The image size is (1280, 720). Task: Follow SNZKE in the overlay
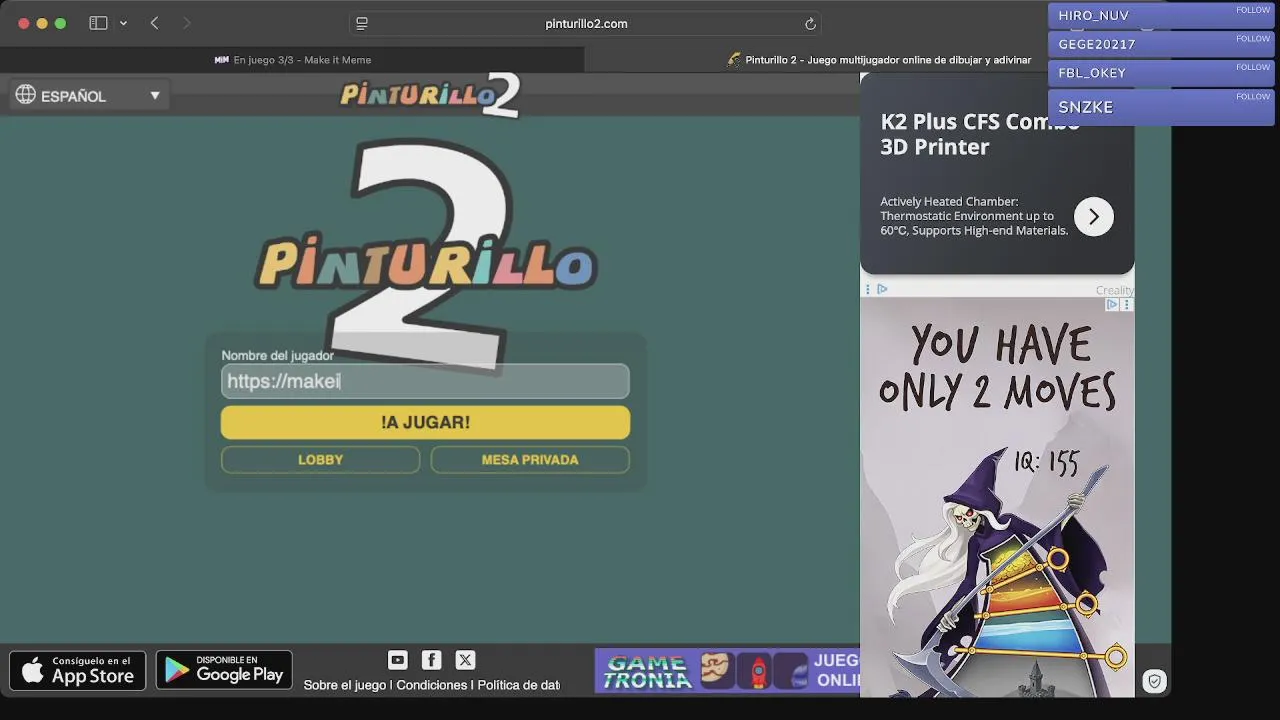(x=1252, y=97)
